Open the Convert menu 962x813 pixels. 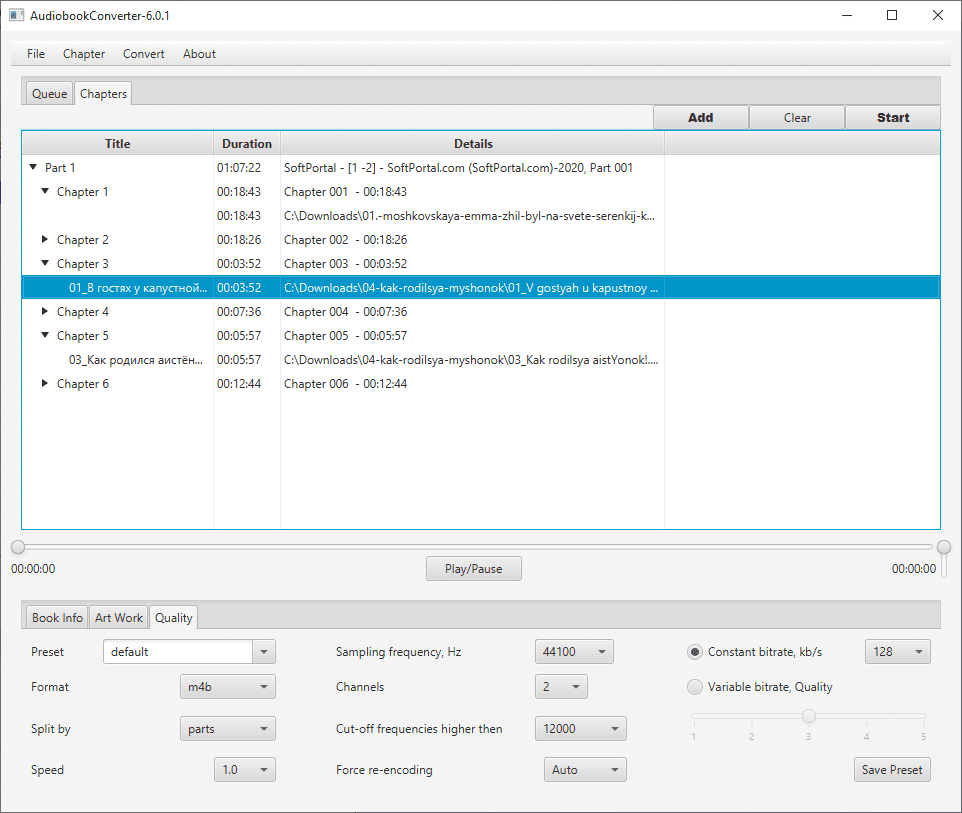point(144,54)
